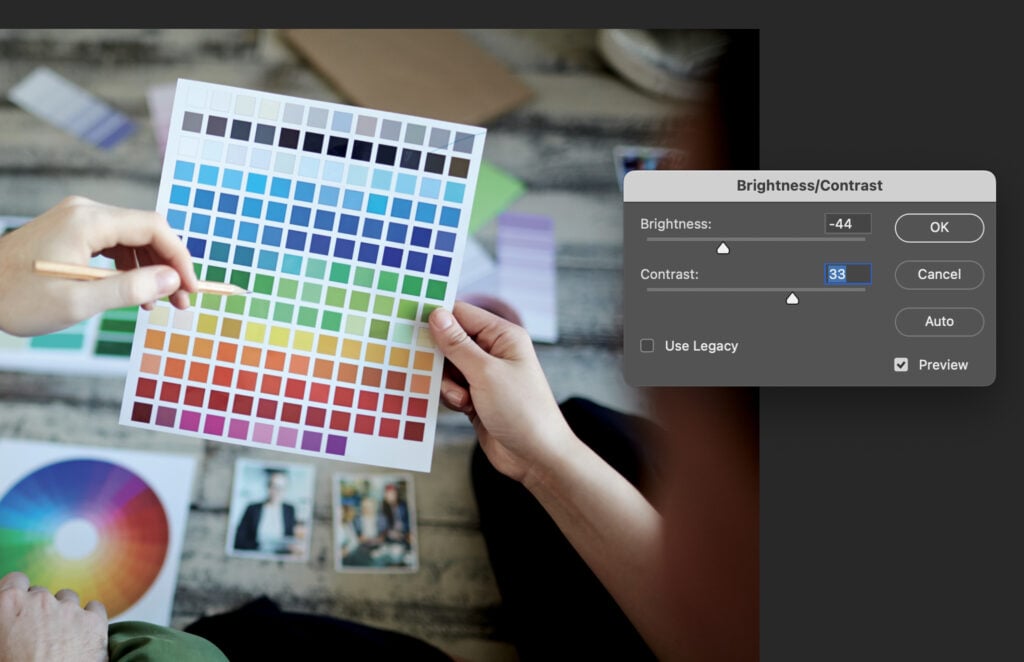Select the Brightness value field showing -44
1024x662 pixels.
pos(849,223)
